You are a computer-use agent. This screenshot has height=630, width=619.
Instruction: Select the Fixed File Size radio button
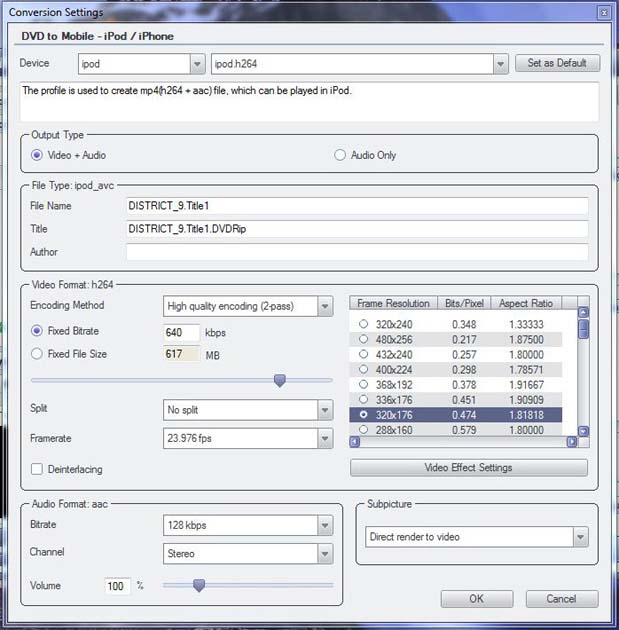point(38,354)
